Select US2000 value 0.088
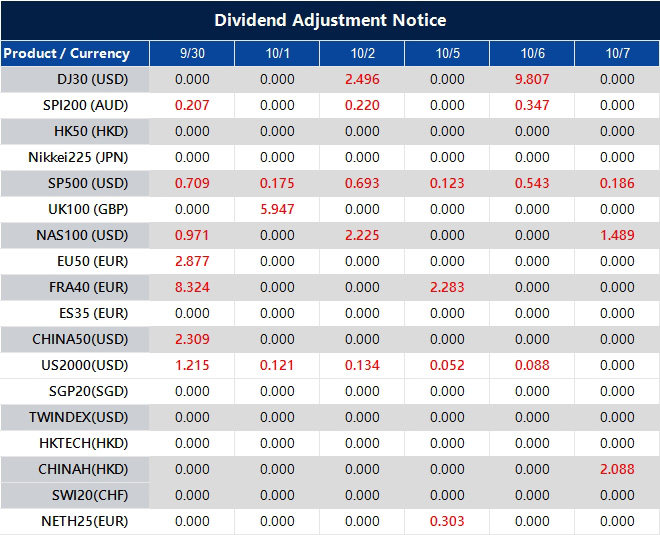The width and height of the screenshot is (660, 535). 532,365
